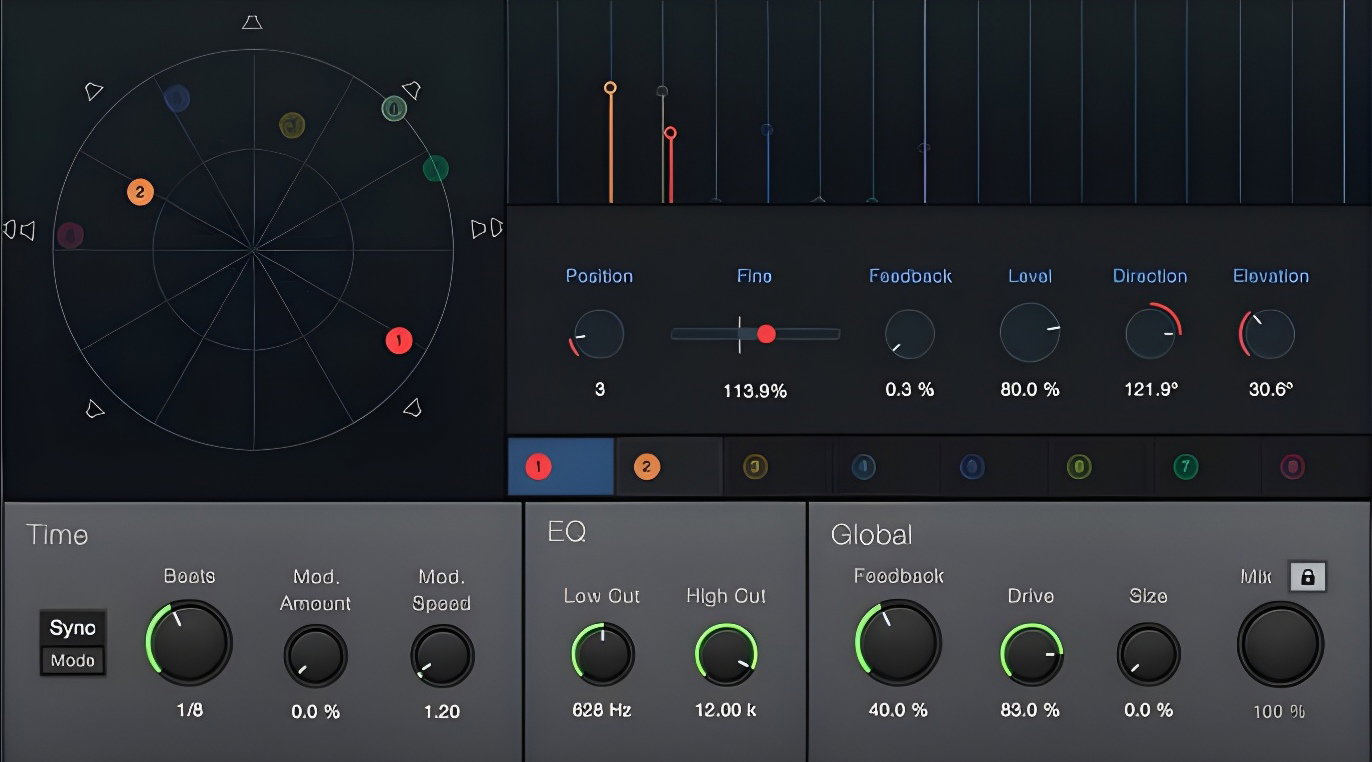Click the Mix knob
Viewport: 1372px width, 762px height.
coord(1281,644)
